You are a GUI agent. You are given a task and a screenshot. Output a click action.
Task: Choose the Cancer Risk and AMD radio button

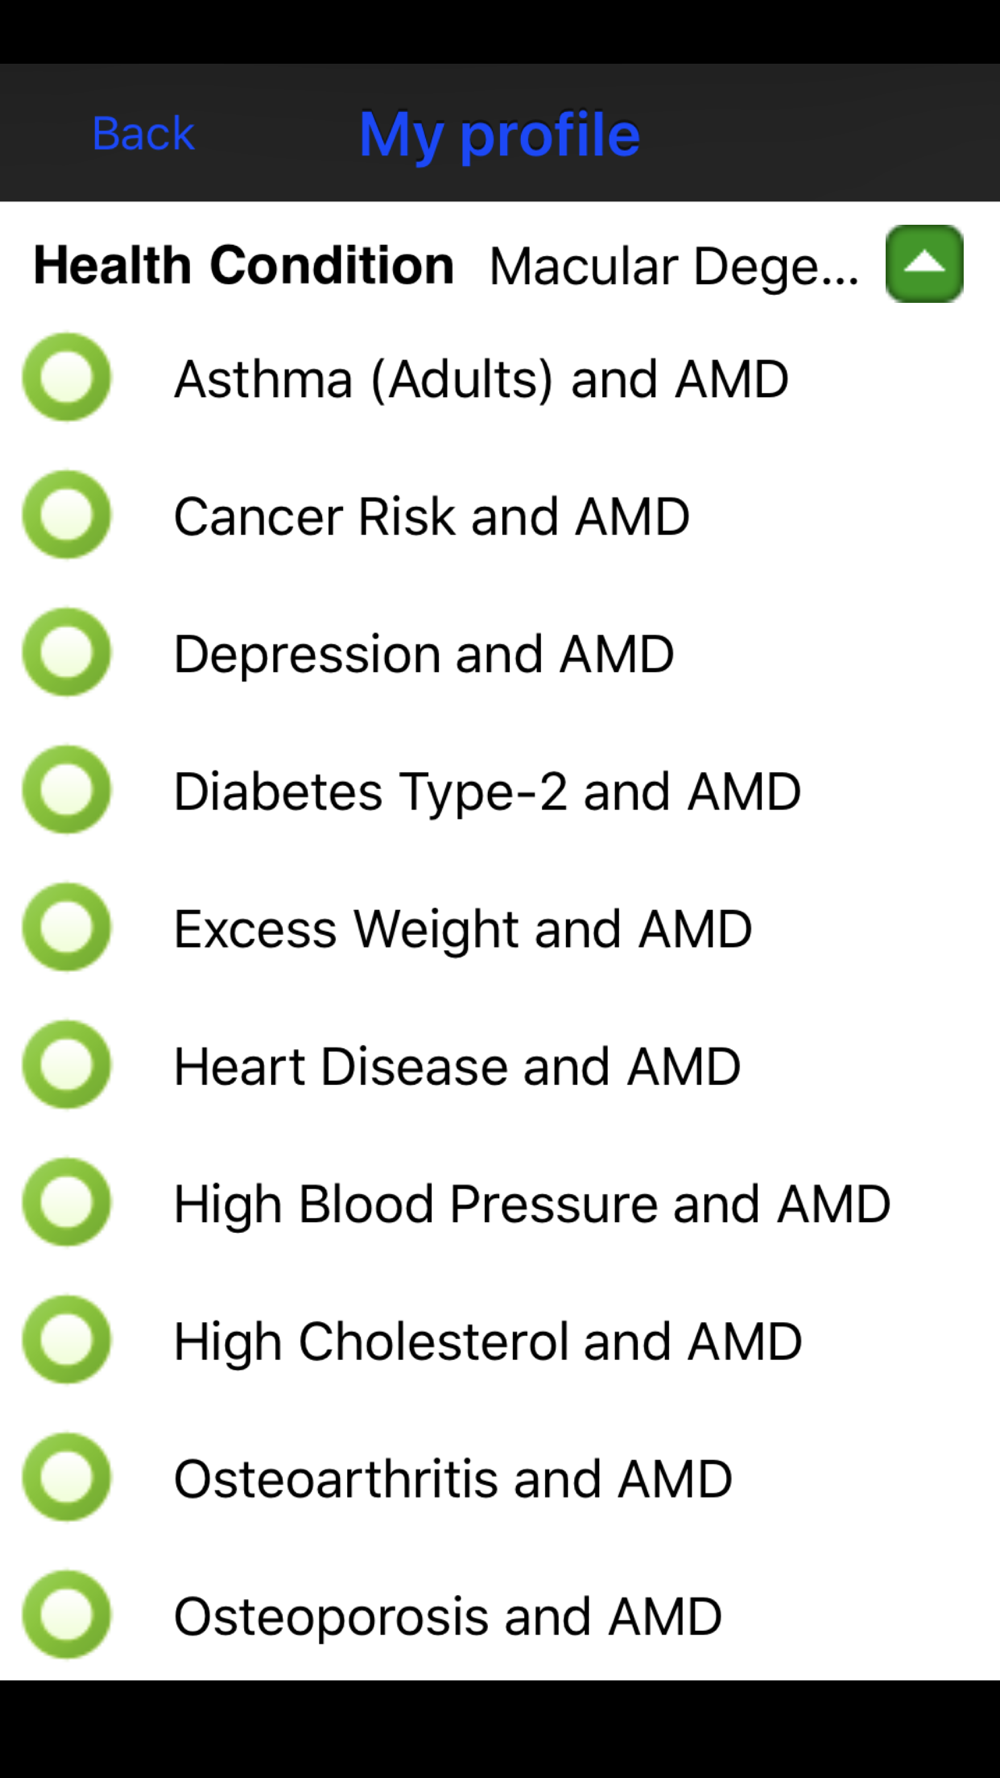tap(67, 515)
